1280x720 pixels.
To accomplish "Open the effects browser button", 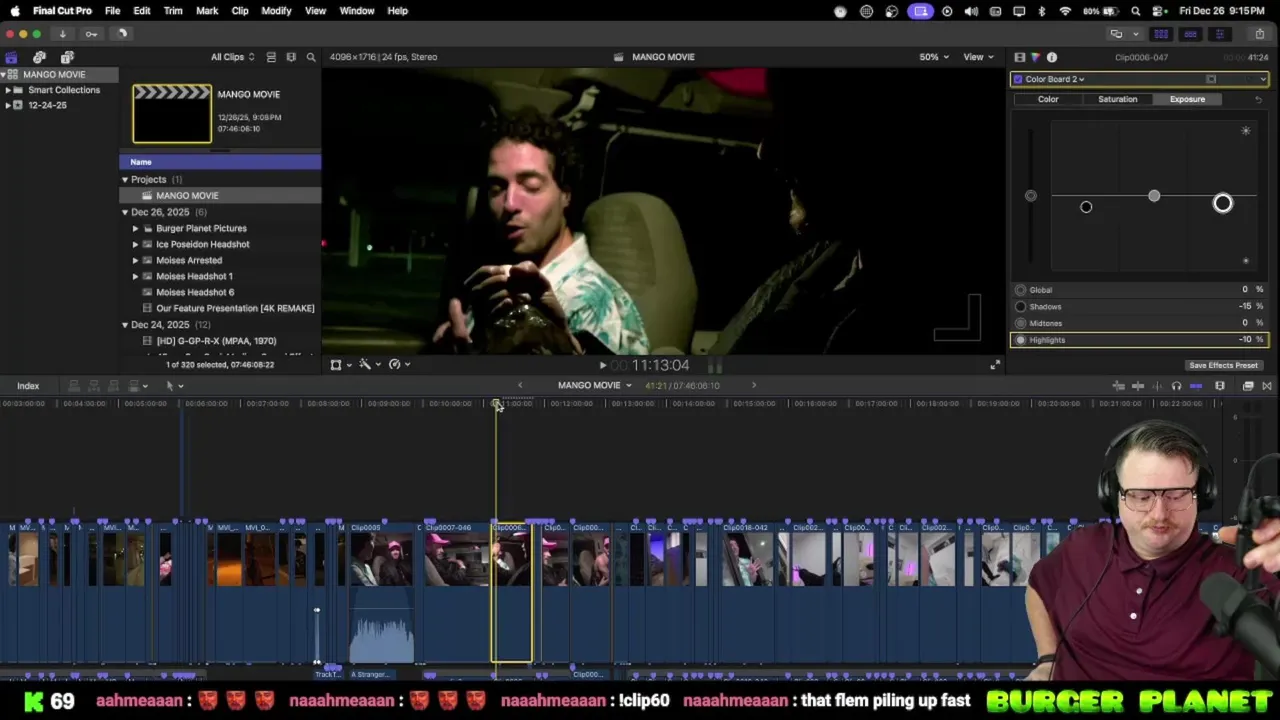I will (x=1248, y=386).
